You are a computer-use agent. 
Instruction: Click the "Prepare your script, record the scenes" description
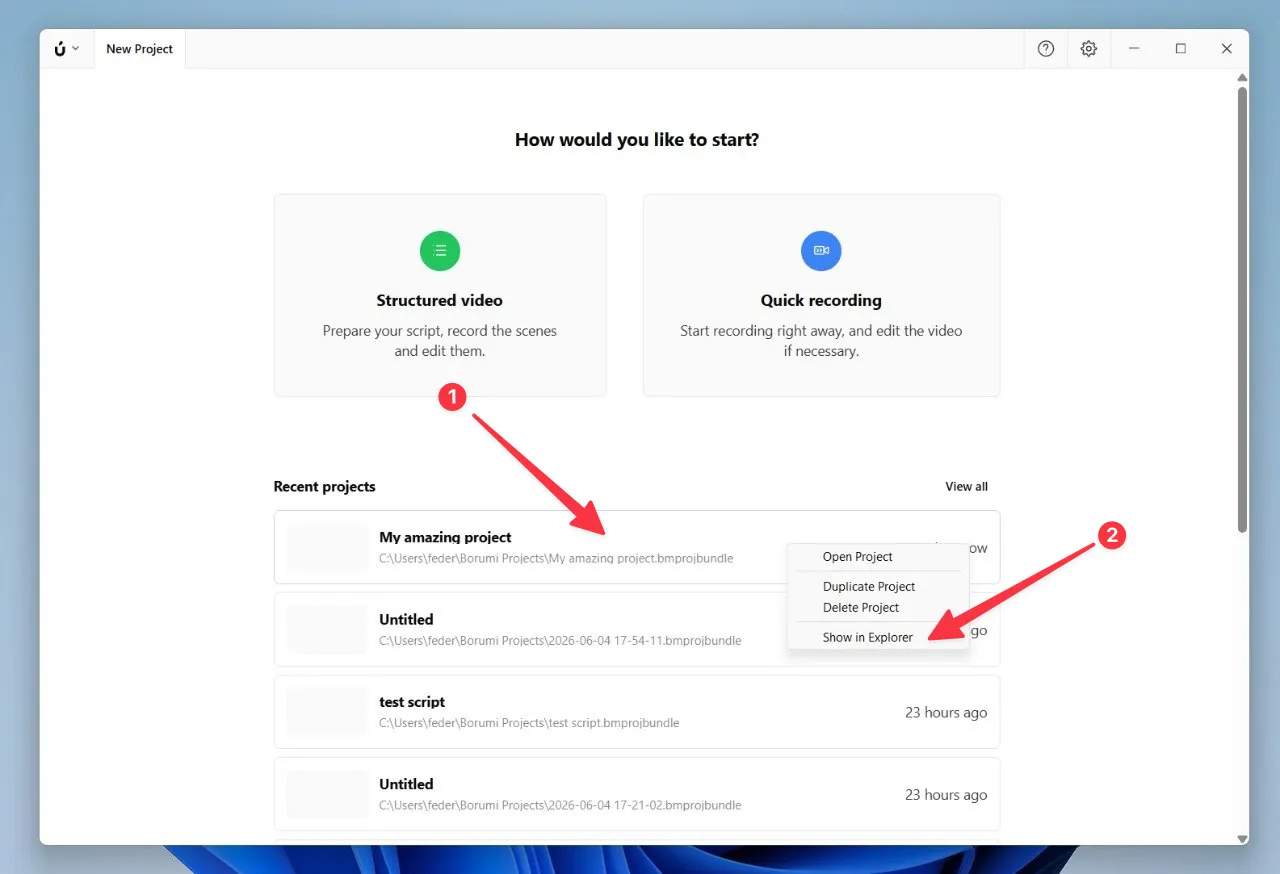(440, 341)
